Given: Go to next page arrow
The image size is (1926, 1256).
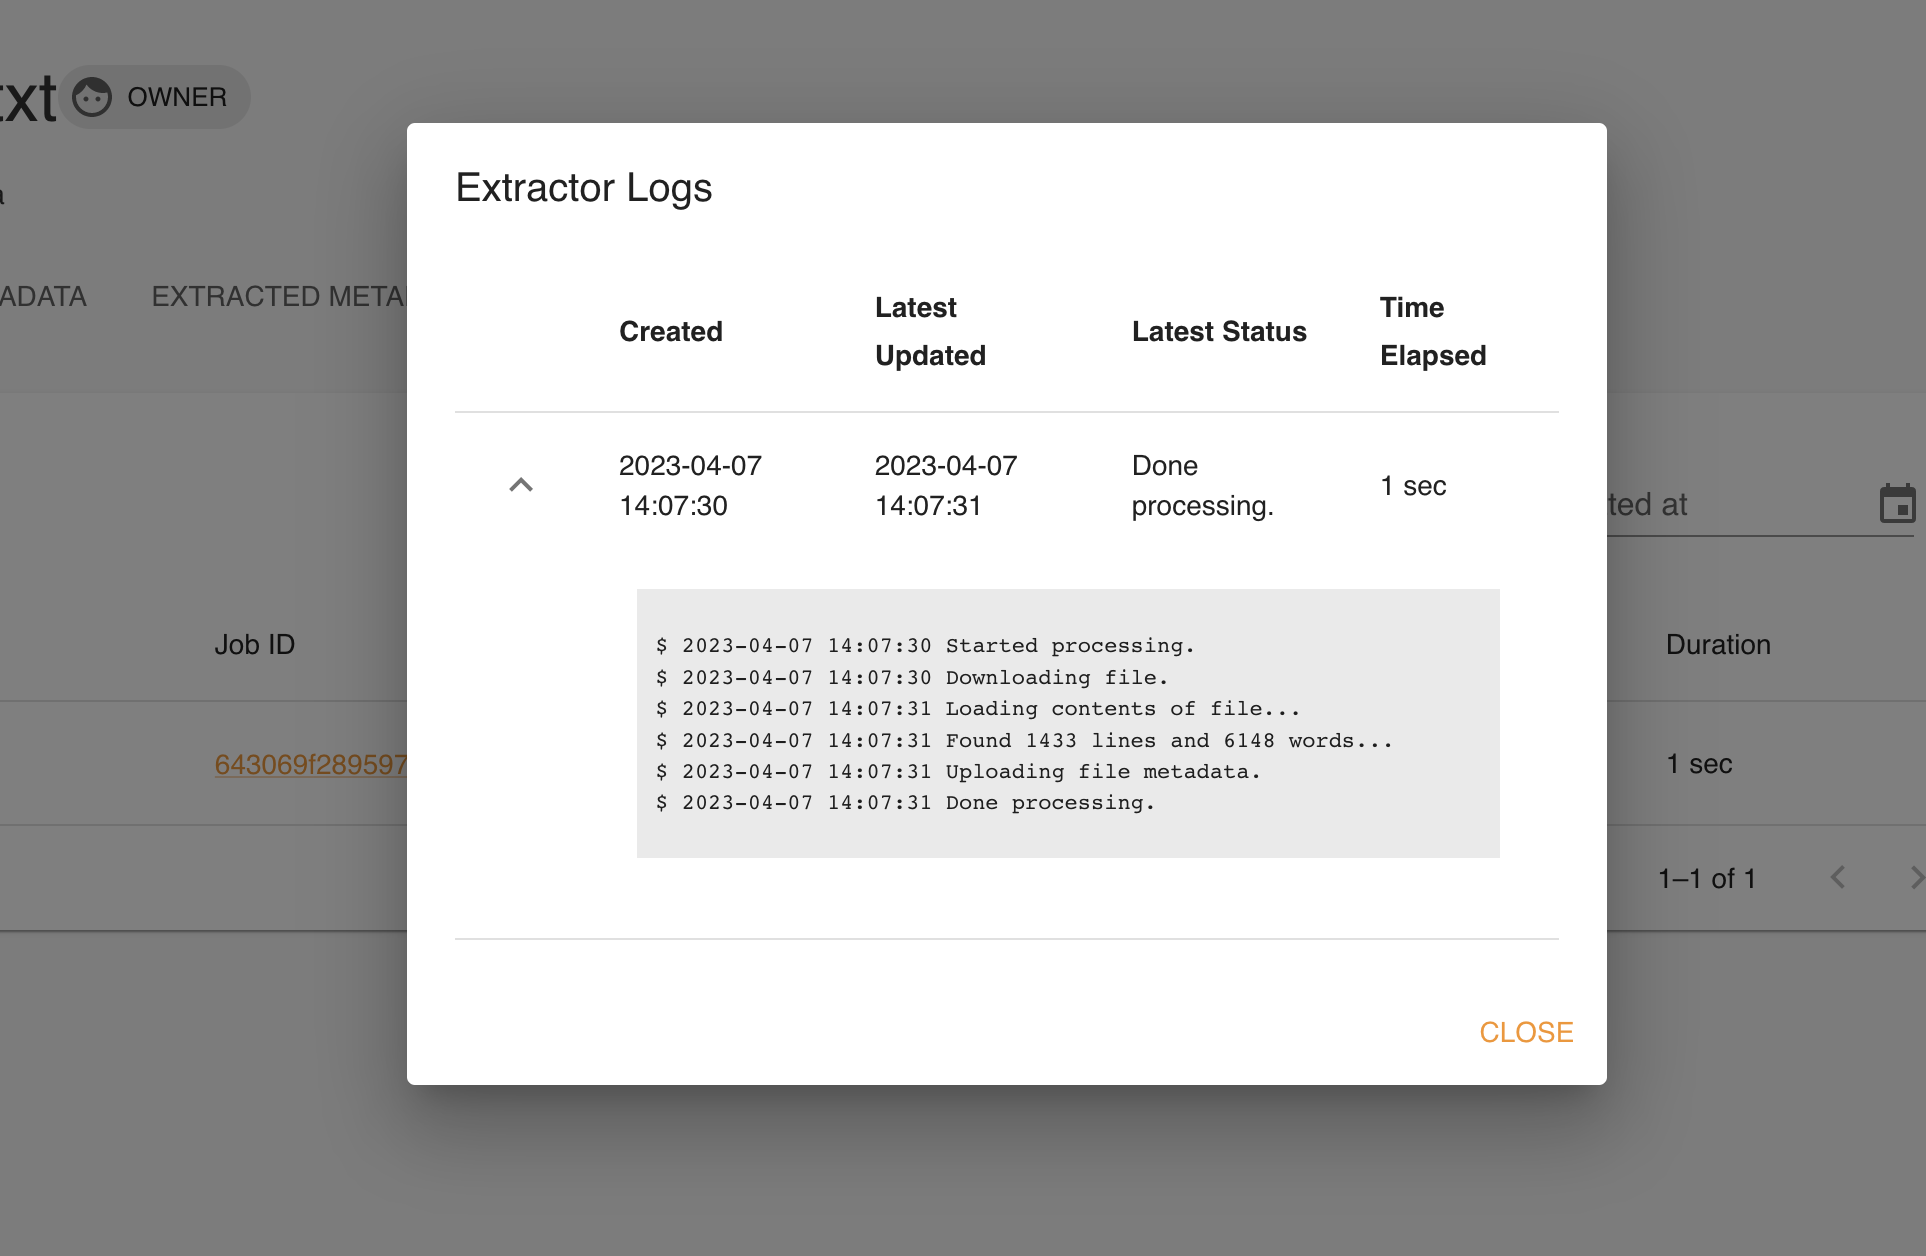Looking at the screenshot, I should (x=1914, y=878).
